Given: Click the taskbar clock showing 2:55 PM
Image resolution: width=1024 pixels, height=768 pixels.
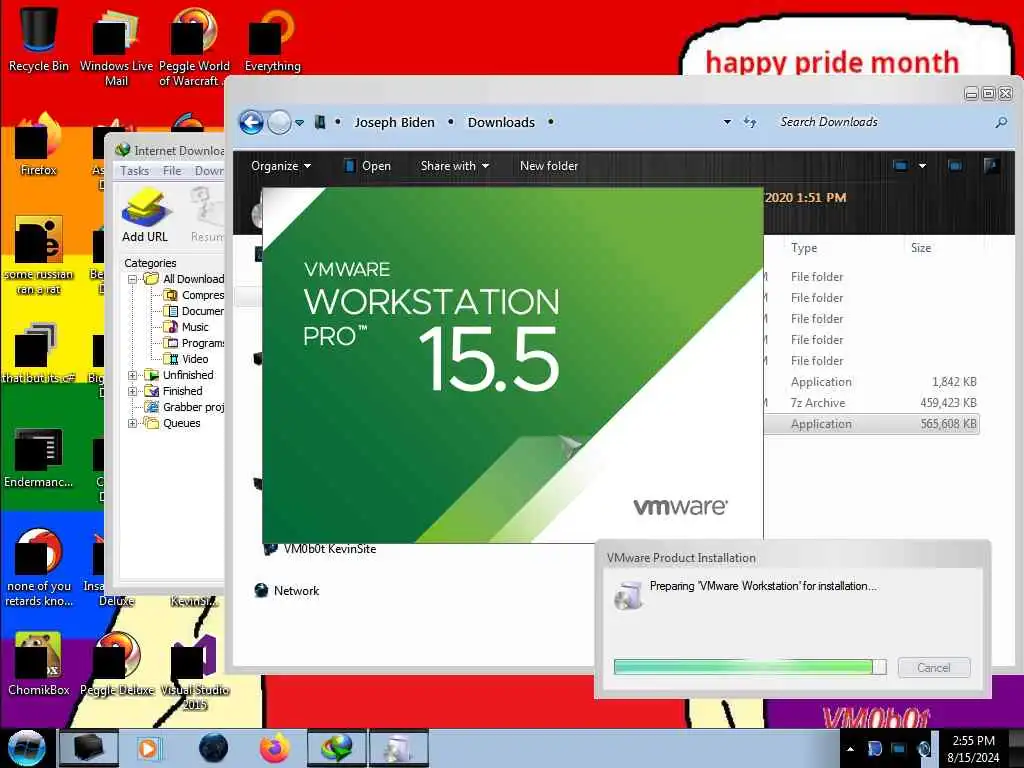Looking at the screenshot, I should (x=973, y=748).
